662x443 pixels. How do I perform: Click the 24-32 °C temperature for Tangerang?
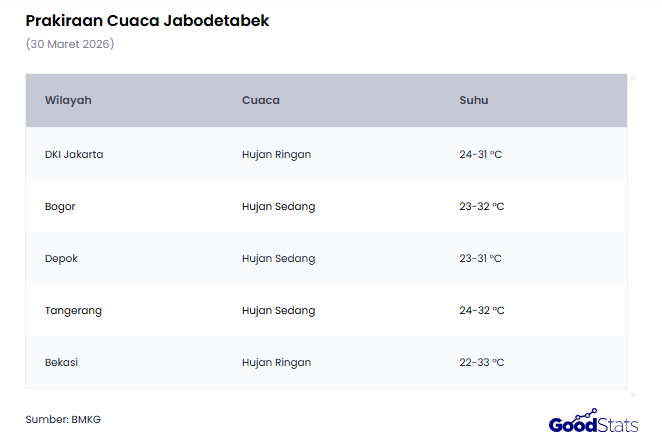[x=481, y=310]
